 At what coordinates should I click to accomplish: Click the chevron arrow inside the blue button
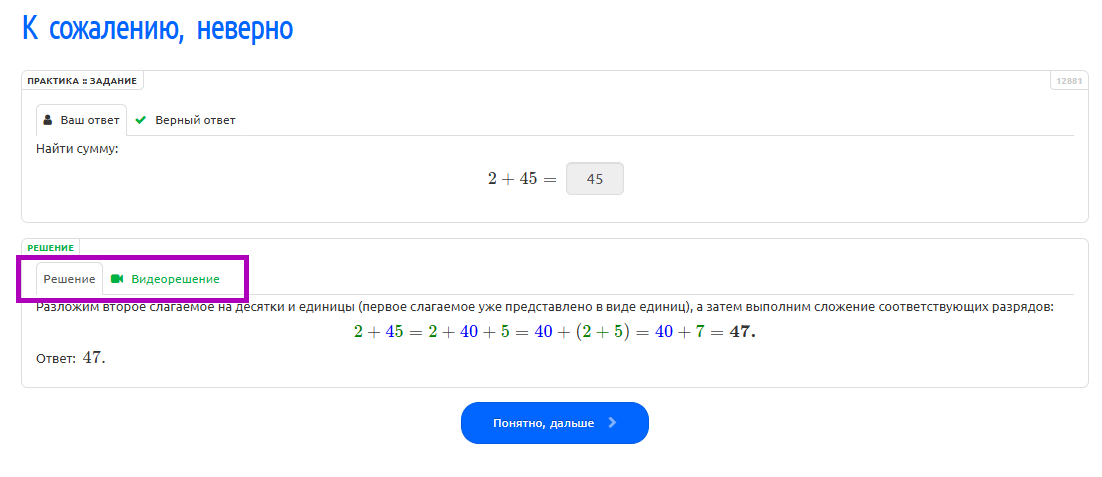[612, 423]
